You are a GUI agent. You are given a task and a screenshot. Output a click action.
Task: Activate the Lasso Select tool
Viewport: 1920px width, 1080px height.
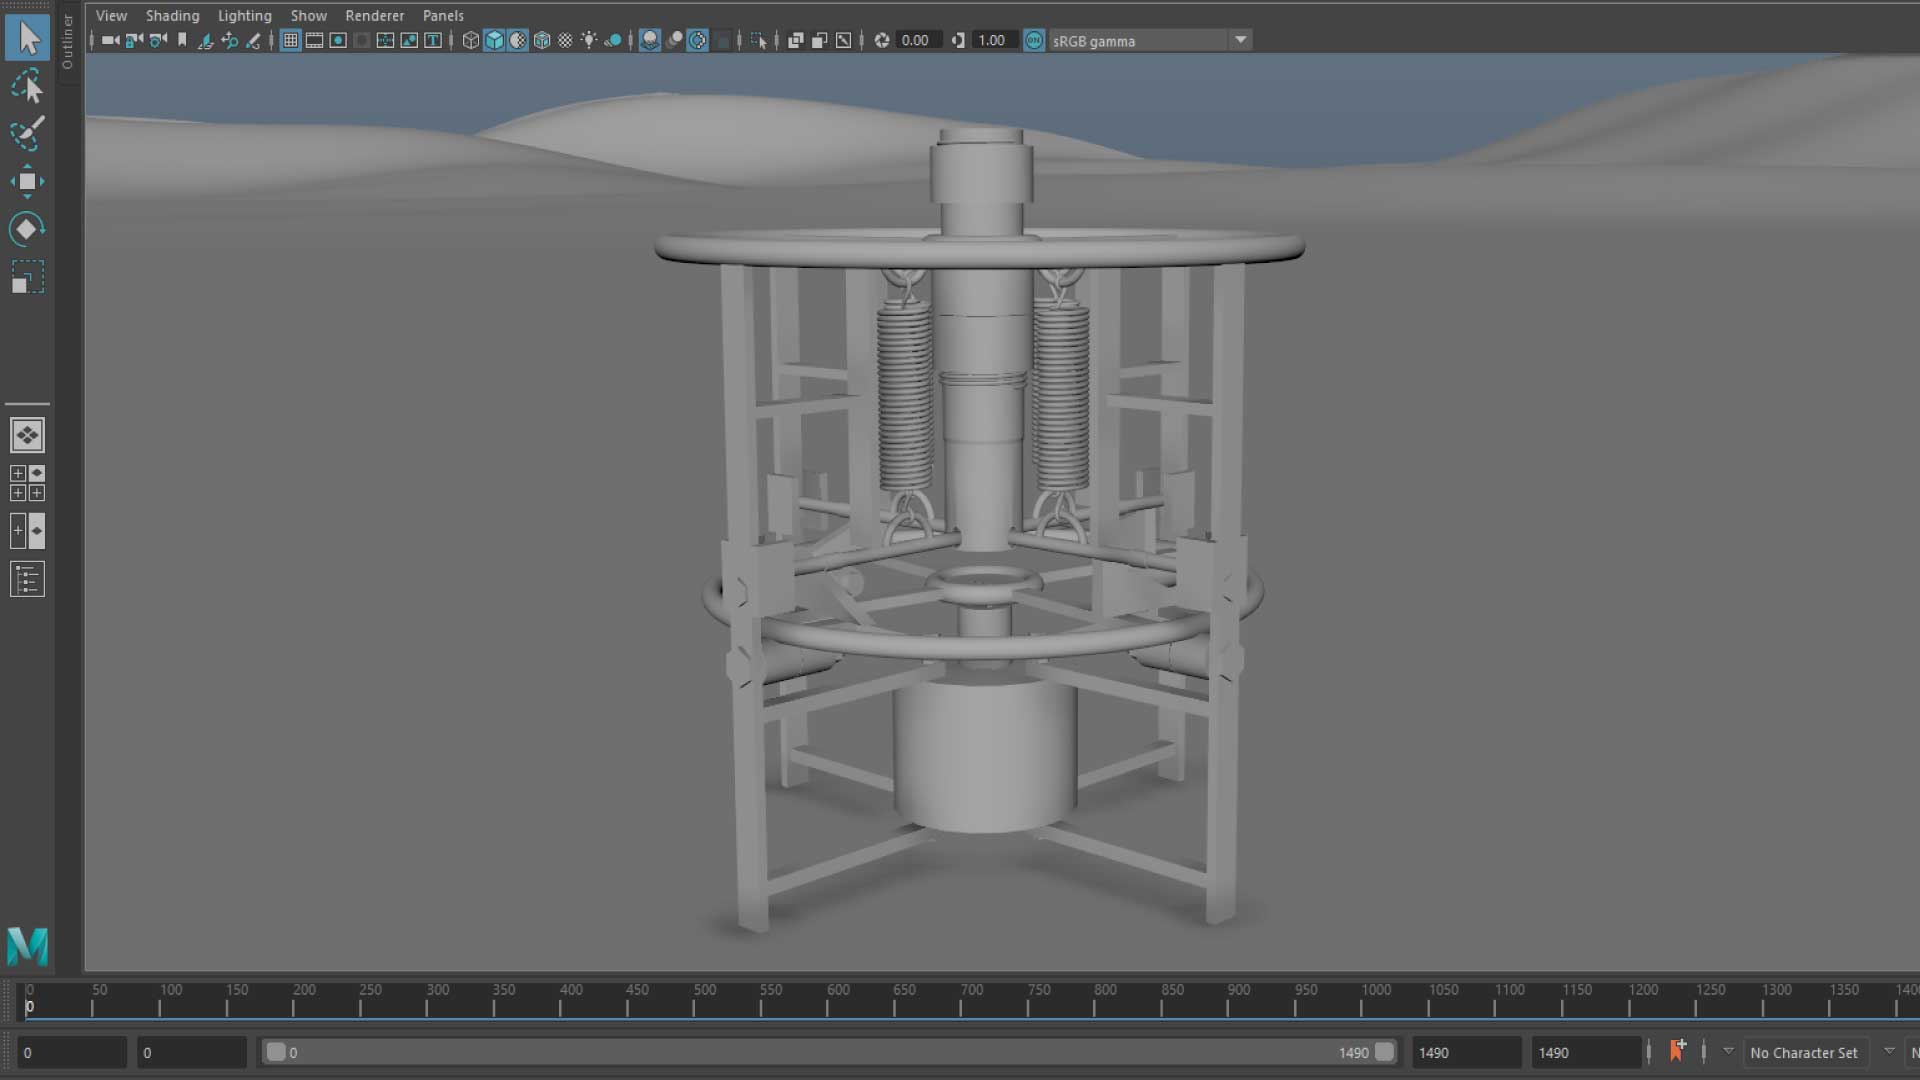pyautogui.click(x=27, y=86)
